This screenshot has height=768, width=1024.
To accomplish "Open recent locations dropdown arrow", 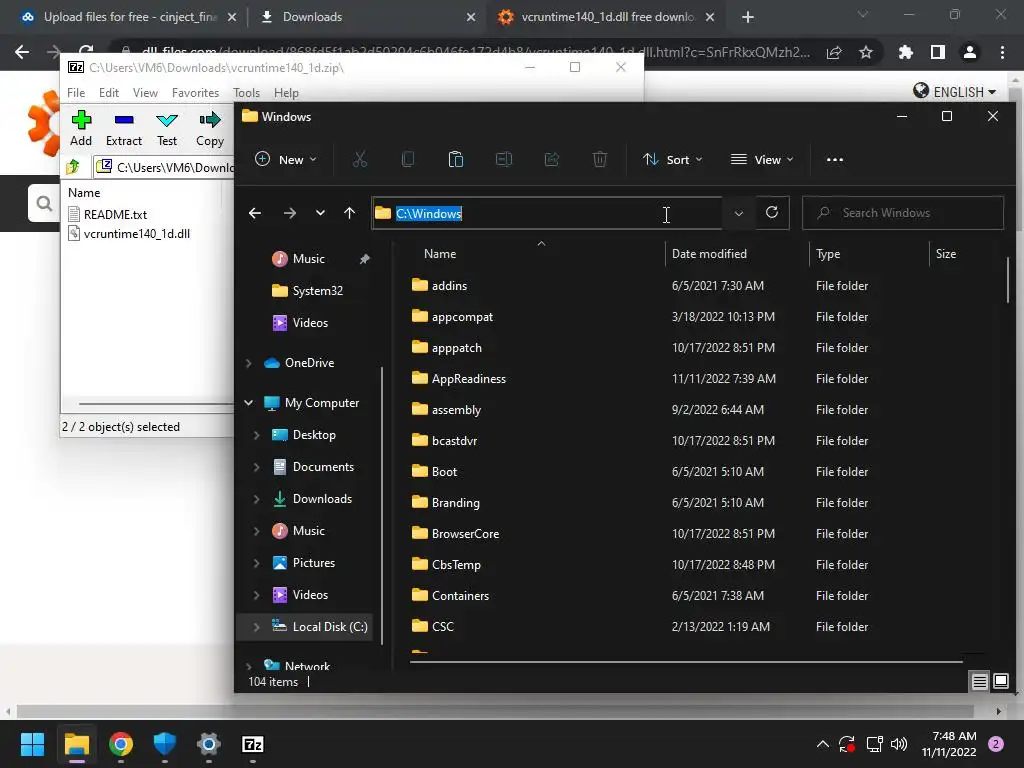I will (x=320, y=213).
